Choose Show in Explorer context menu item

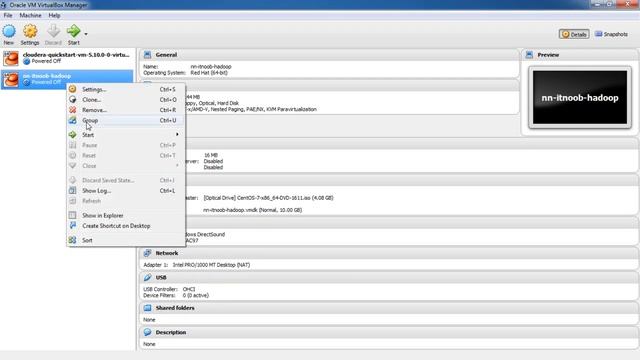[126, 216]
